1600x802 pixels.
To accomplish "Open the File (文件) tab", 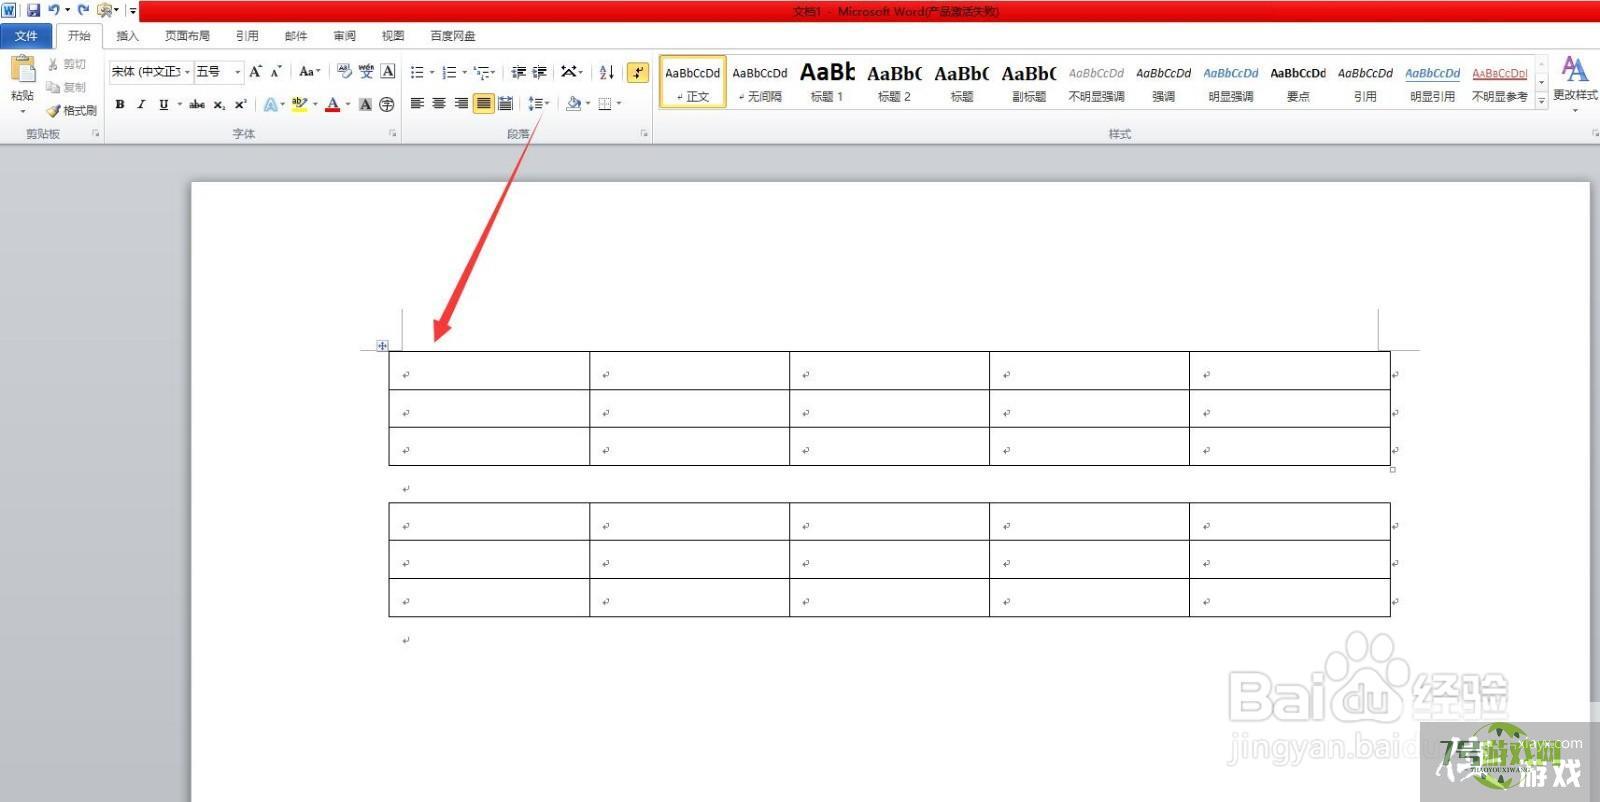I will (26, 36).
